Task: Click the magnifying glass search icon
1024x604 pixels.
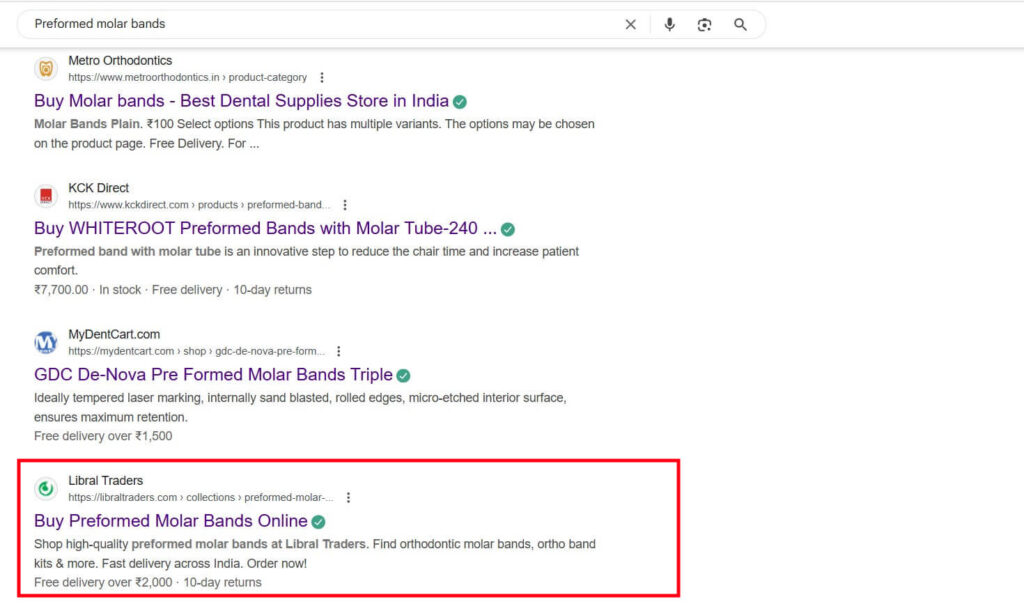Action: pyautogui.click(x=740, y=24)
